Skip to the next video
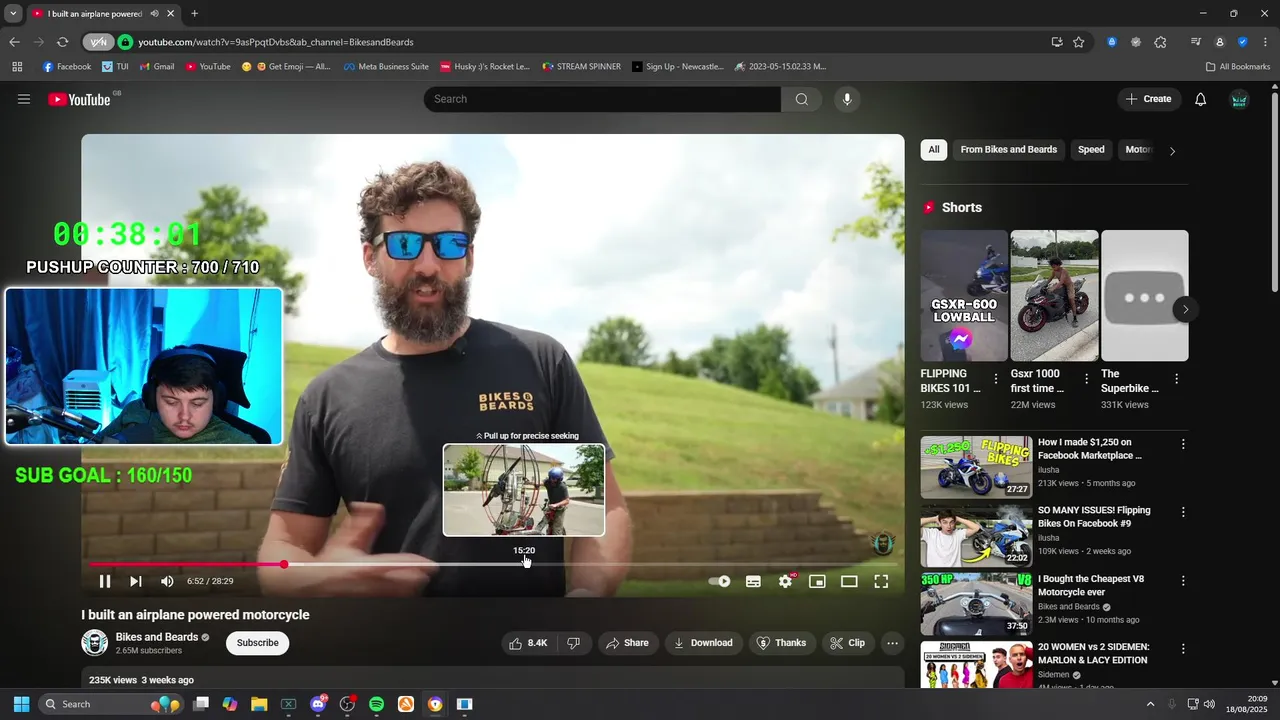Image resolution: width=1280 pixels, height=720 pixels. point(136,581)
